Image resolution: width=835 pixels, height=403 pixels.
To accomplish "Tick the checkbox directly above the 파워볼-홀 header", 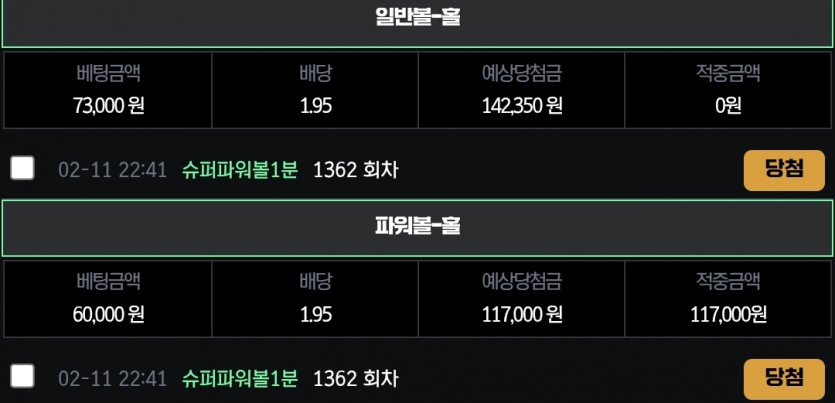I will tap(22, 168).
